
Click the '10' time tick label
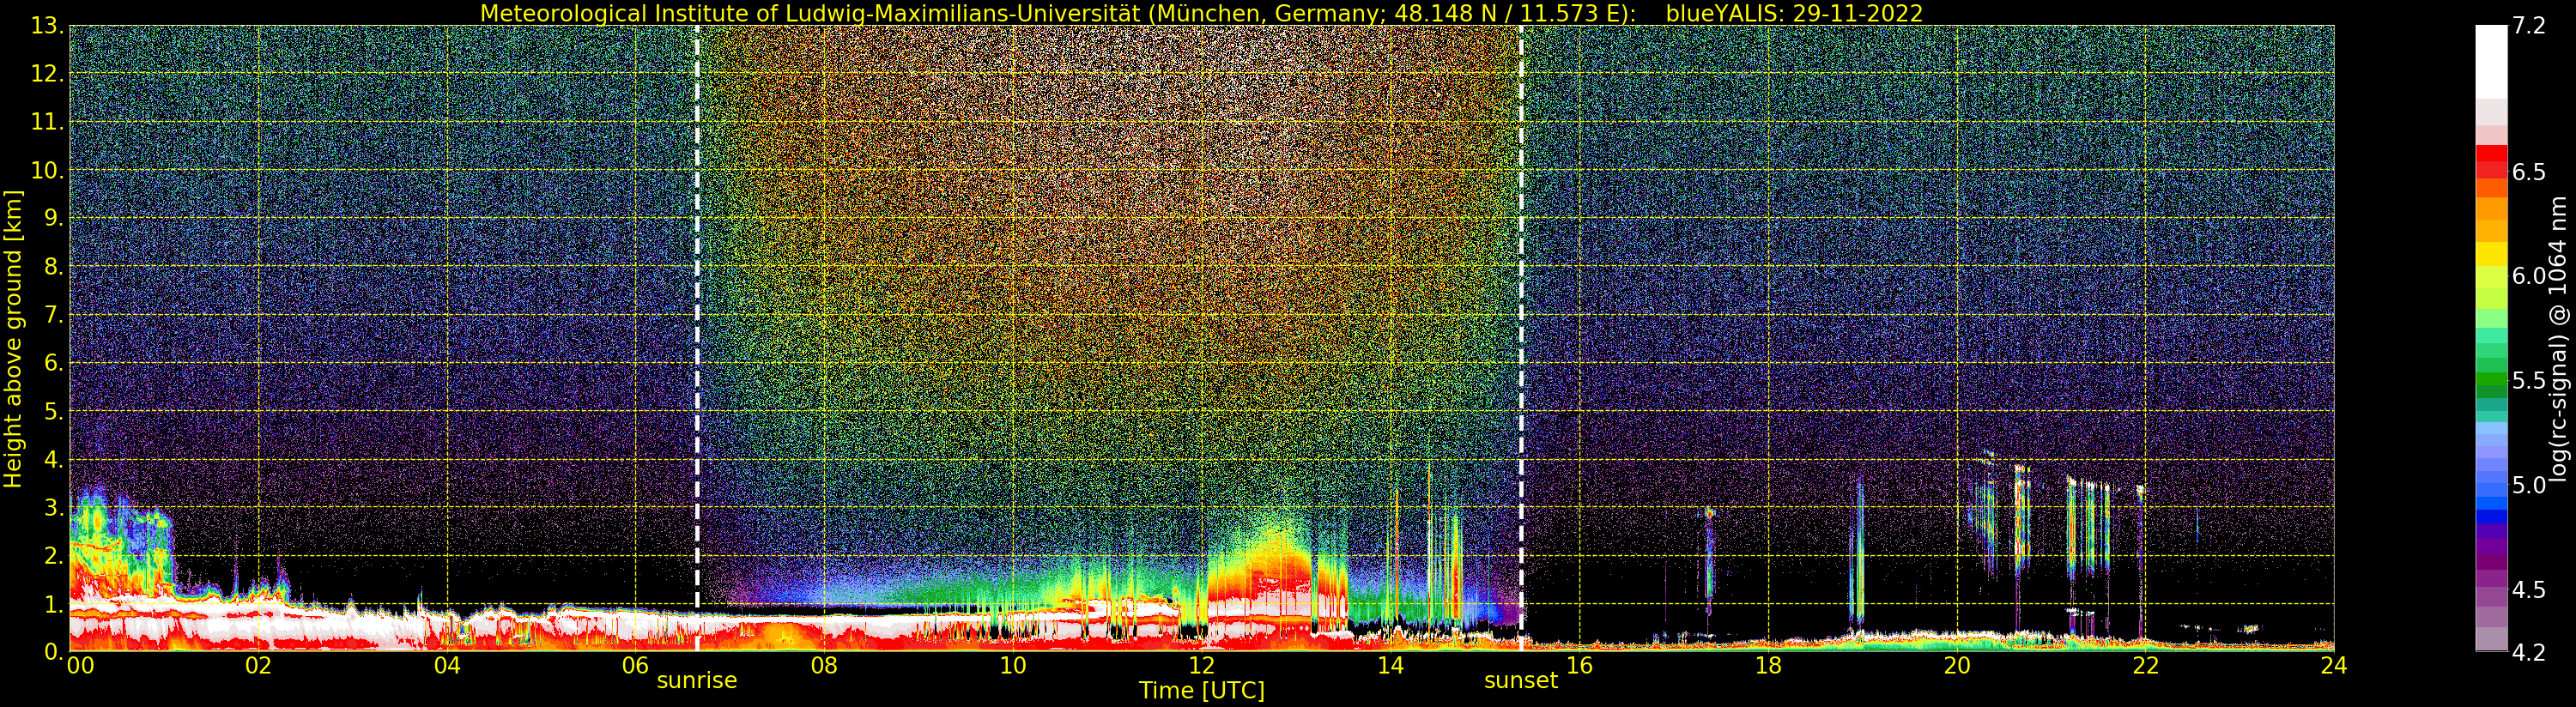(1013, 666)
